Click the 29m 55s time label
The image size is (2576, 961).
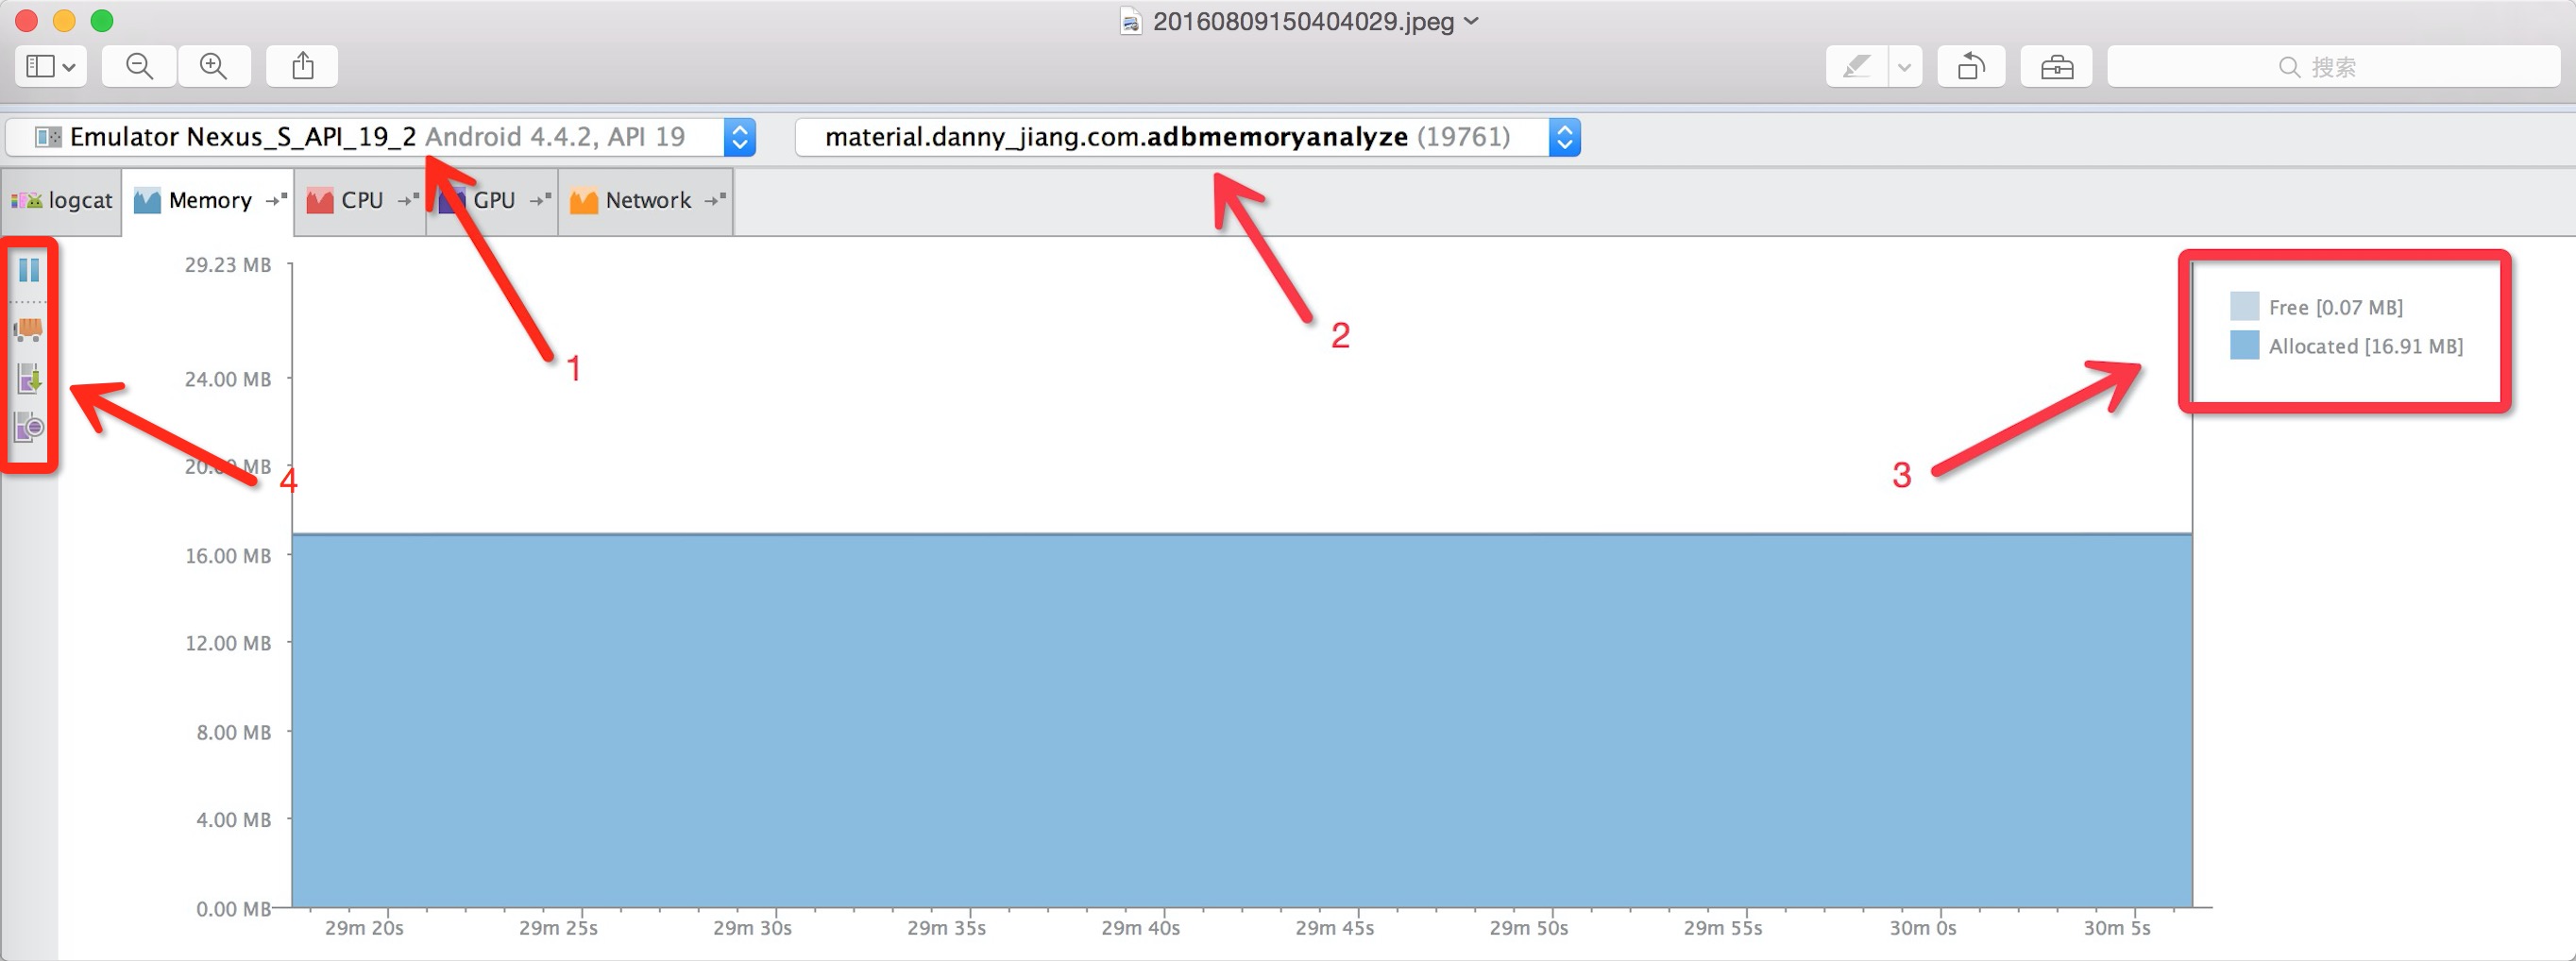click(1722, 928)
